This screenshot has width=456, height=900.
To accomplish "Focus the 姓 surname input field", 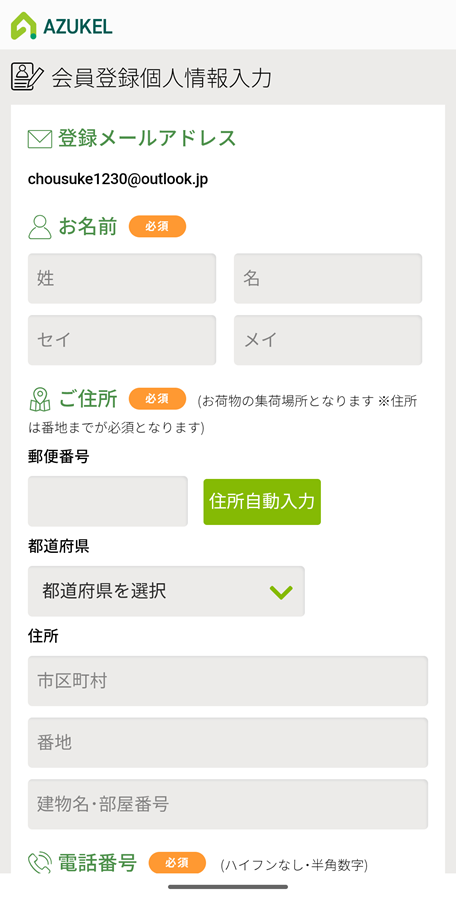I will pyautogui.click(x=122, y=278).
